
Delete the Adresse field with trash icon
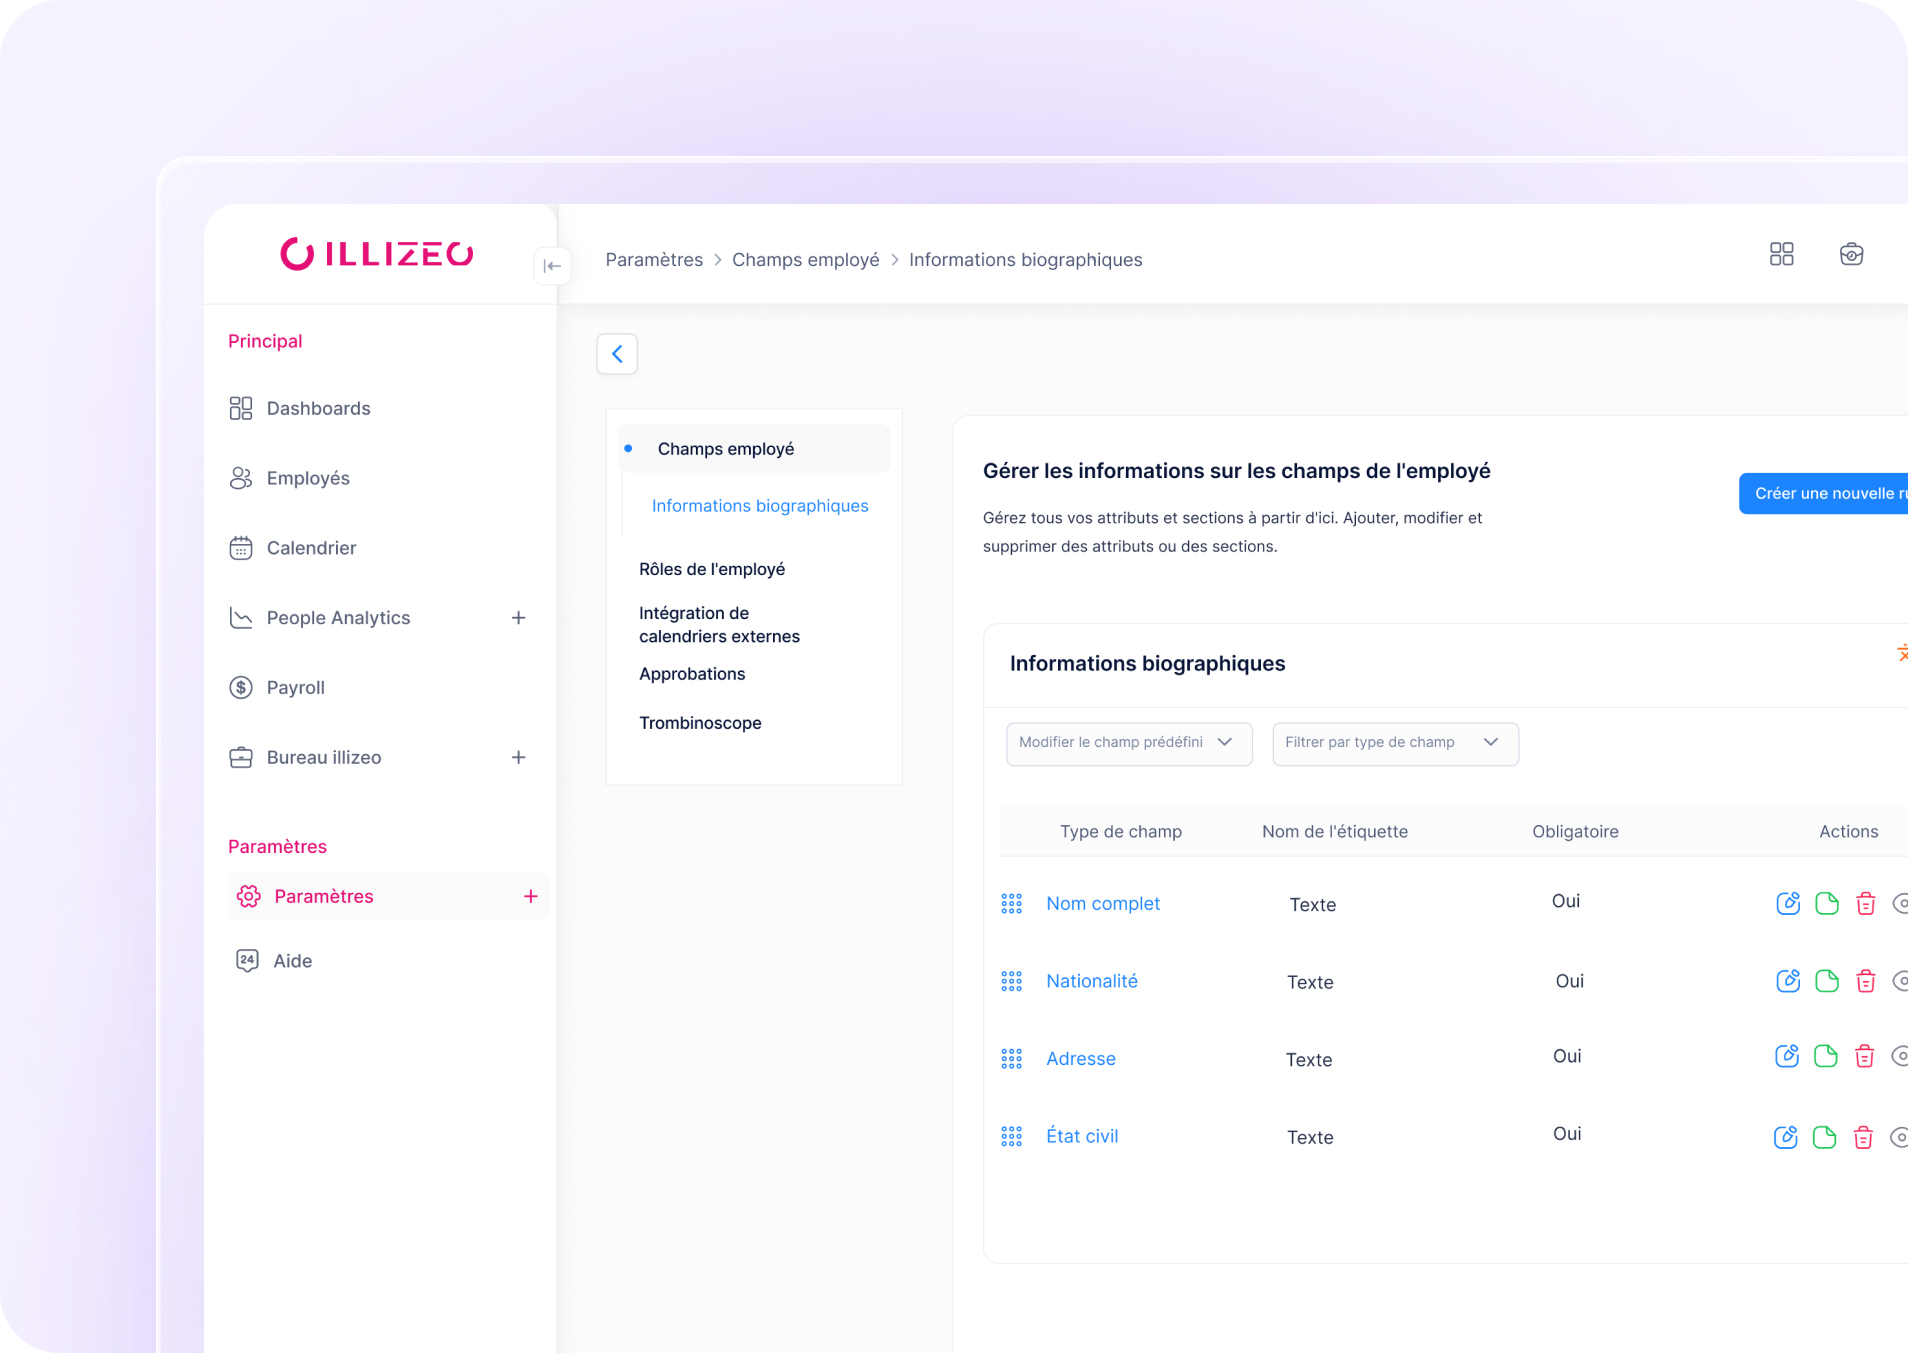pyautogui.click(x=1864, y=1057)
